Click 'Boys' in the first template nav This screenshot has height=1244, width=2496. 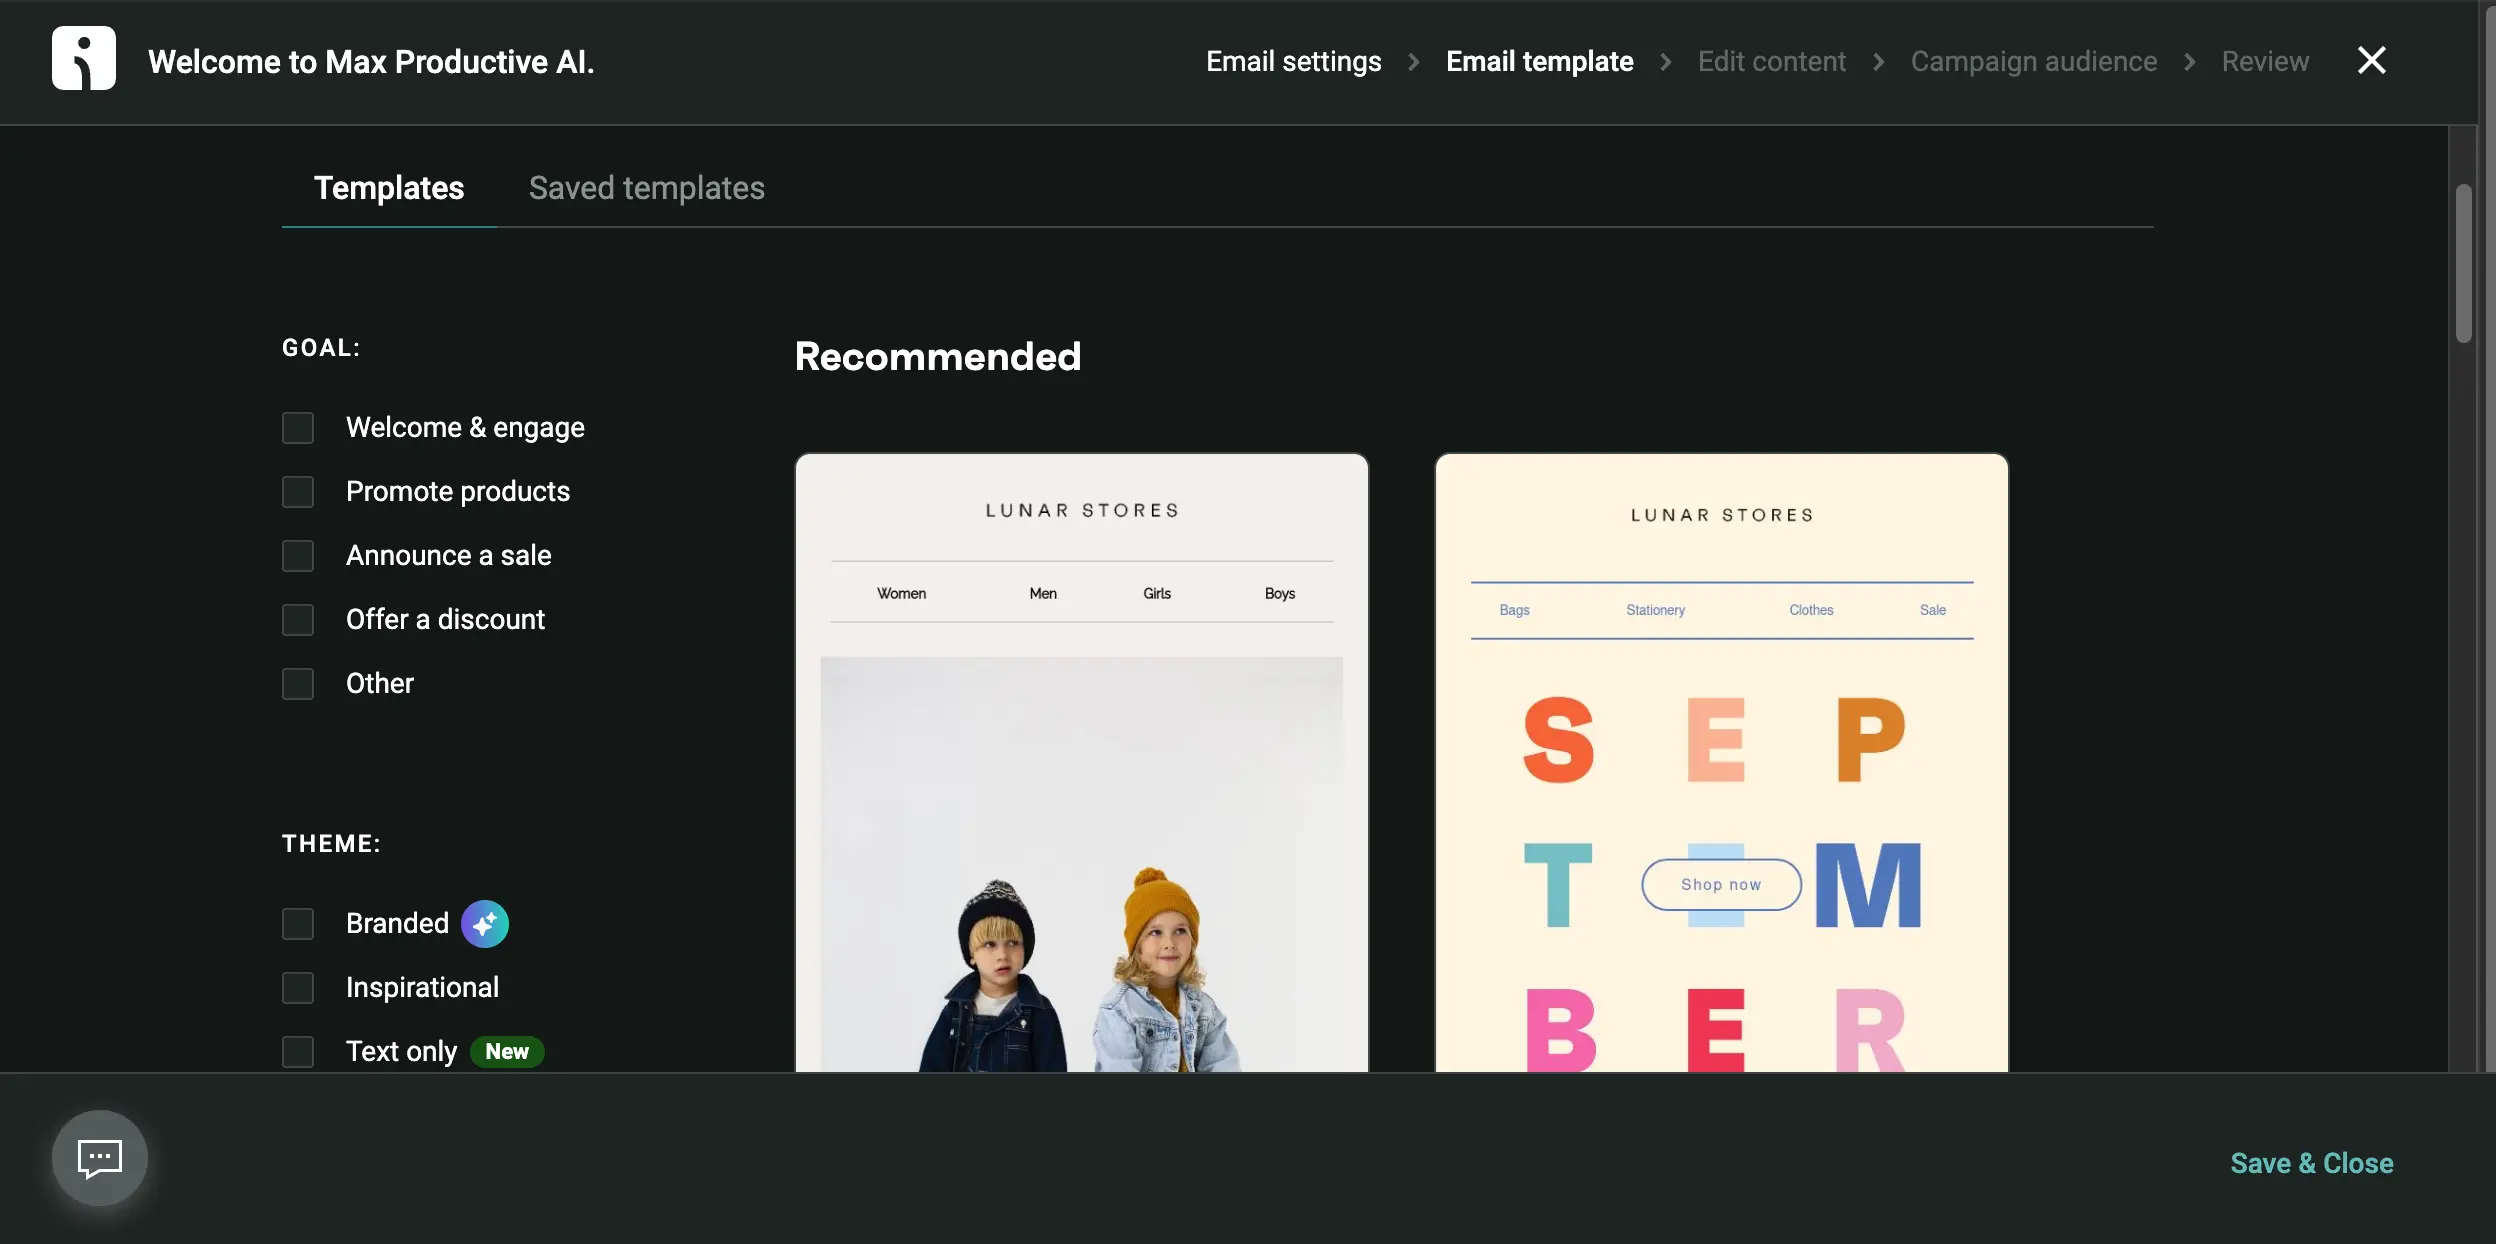pyautogui.click(x=1280, y=593)
